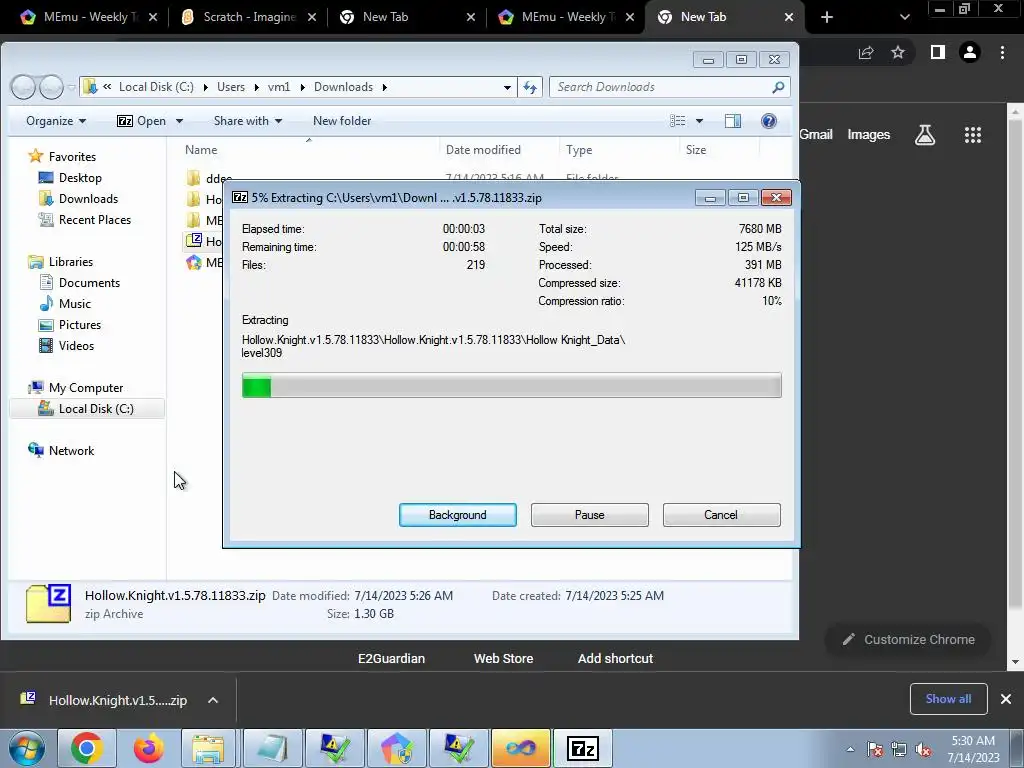Image resolution: width=1024 pixels, height=768 pixels.
Task: Open Firefox from the taskbar
Action: click(x=149, y=748)
